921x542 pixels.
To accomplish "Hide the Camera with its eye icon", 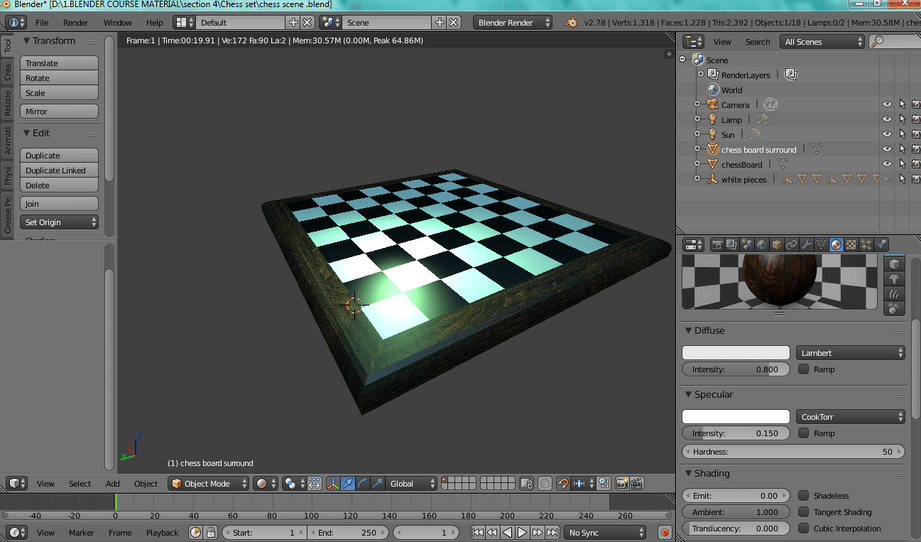I will 886,105.
